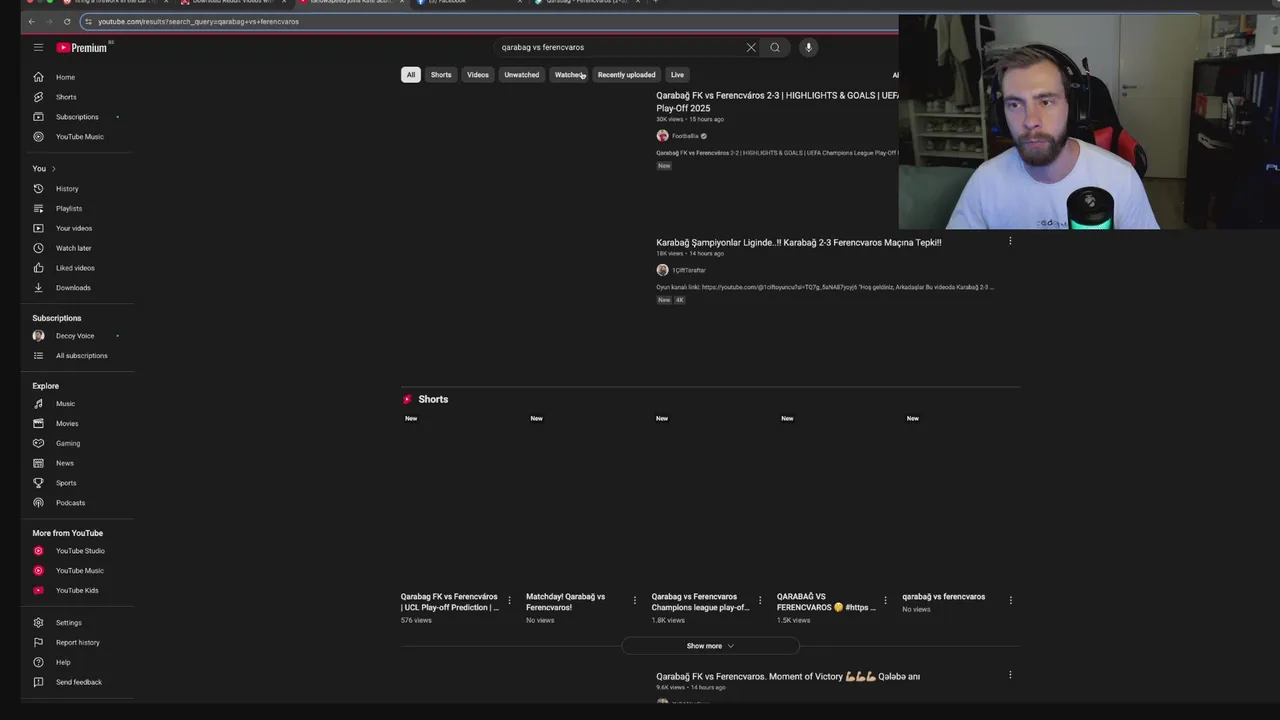Open YouTube Music in sidebar top section
The image size is (1280, 720).
coord(77,137)
